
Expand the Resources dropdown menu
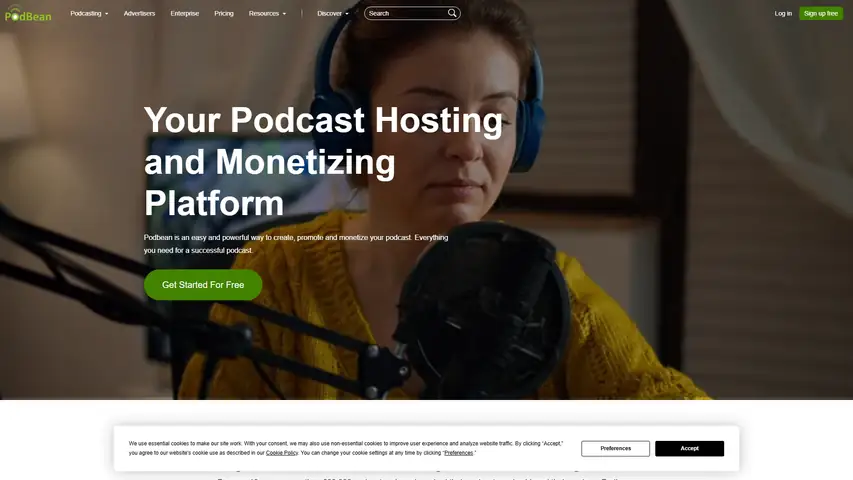coord(267,13)
